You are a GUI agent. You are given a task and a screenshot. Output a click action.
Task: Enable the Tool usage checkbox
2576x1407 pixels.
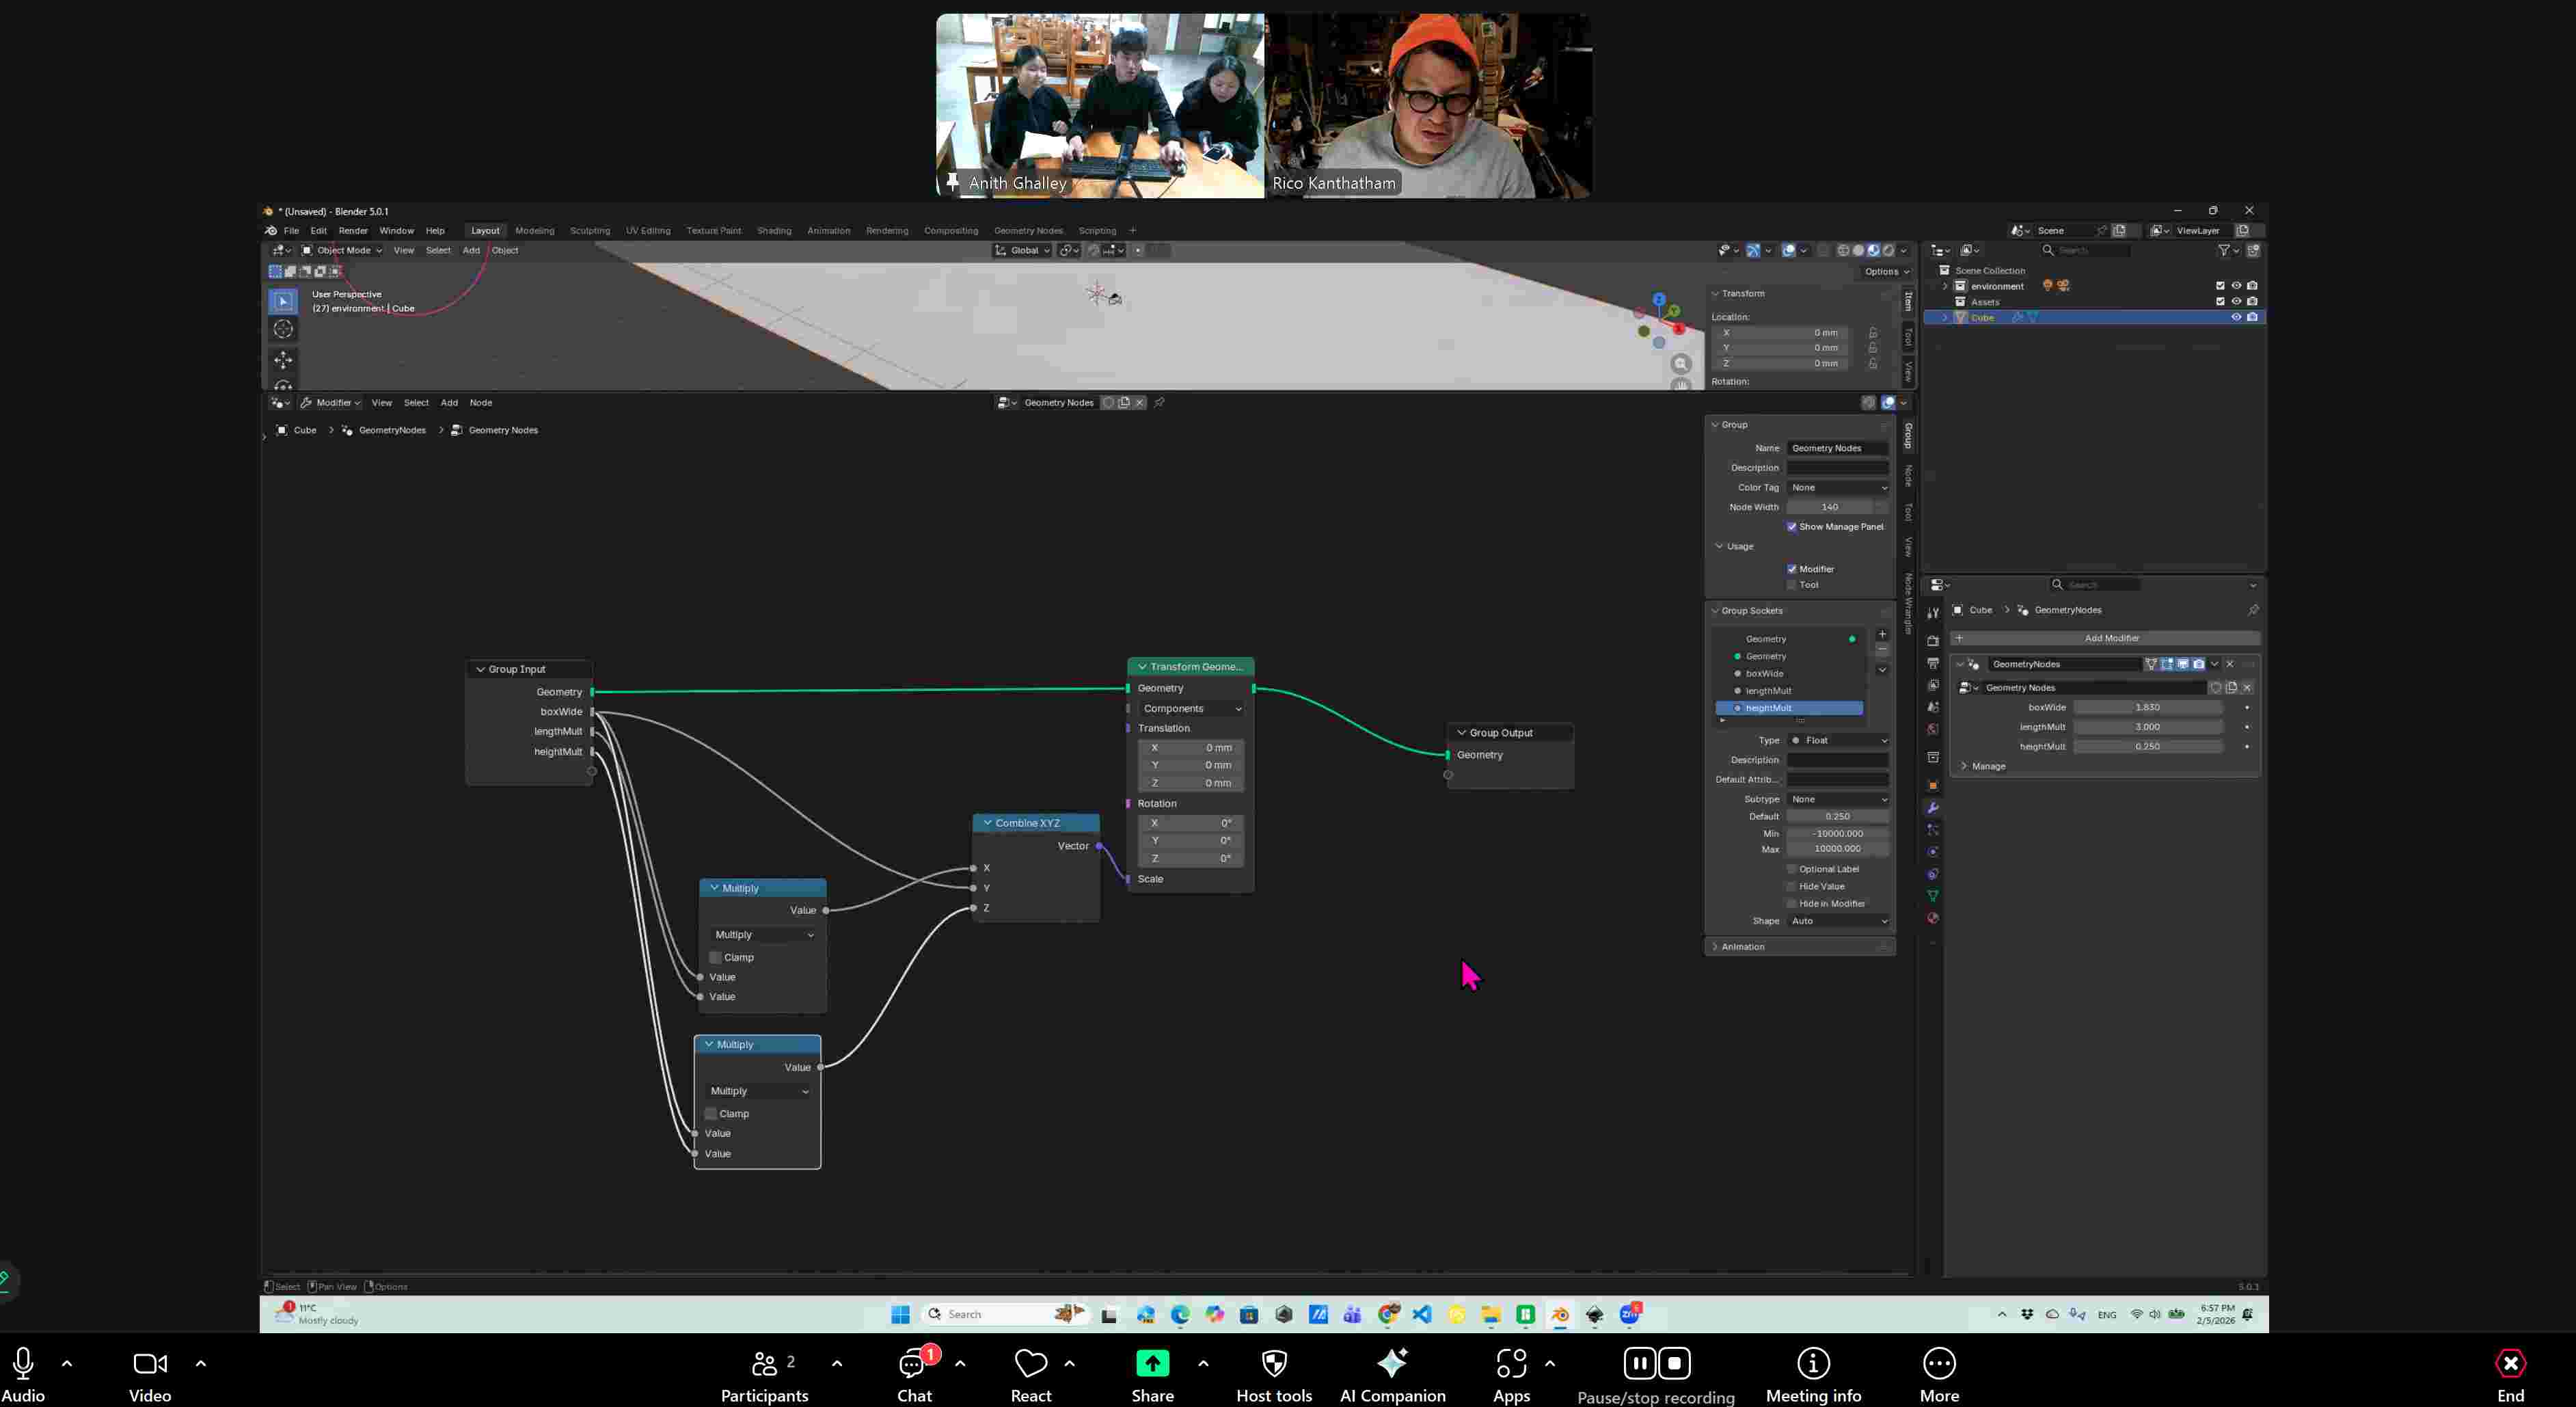point(1791,585)
